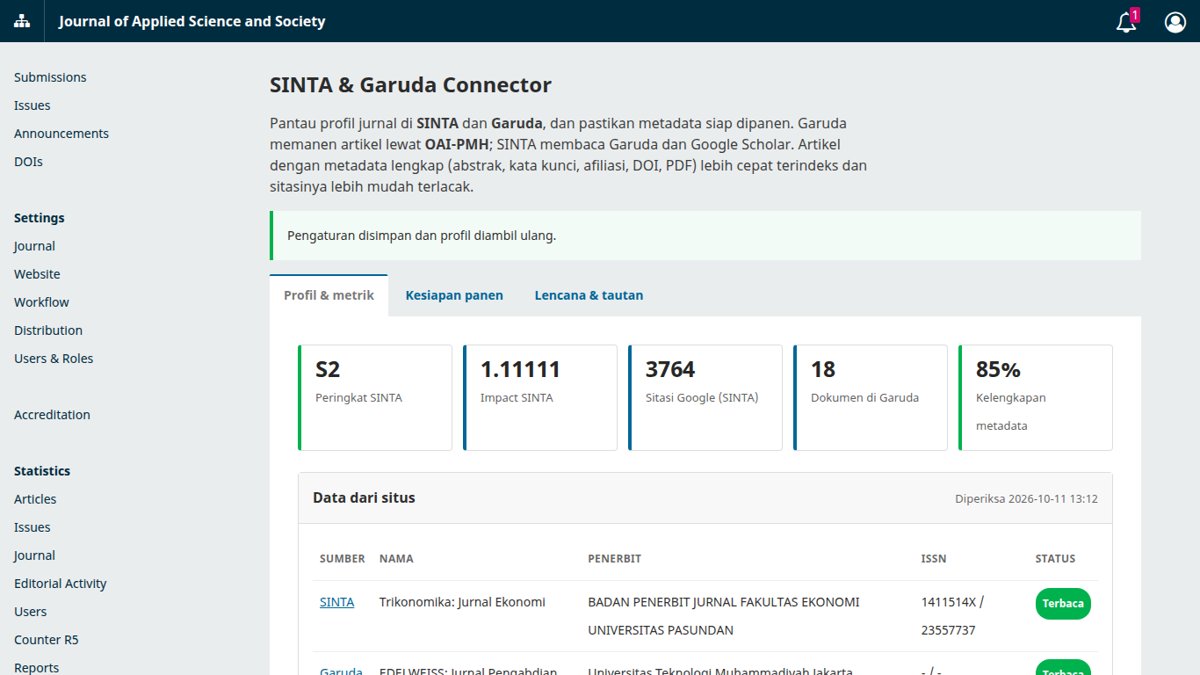Open Issues under Statistics

(32, 527)
